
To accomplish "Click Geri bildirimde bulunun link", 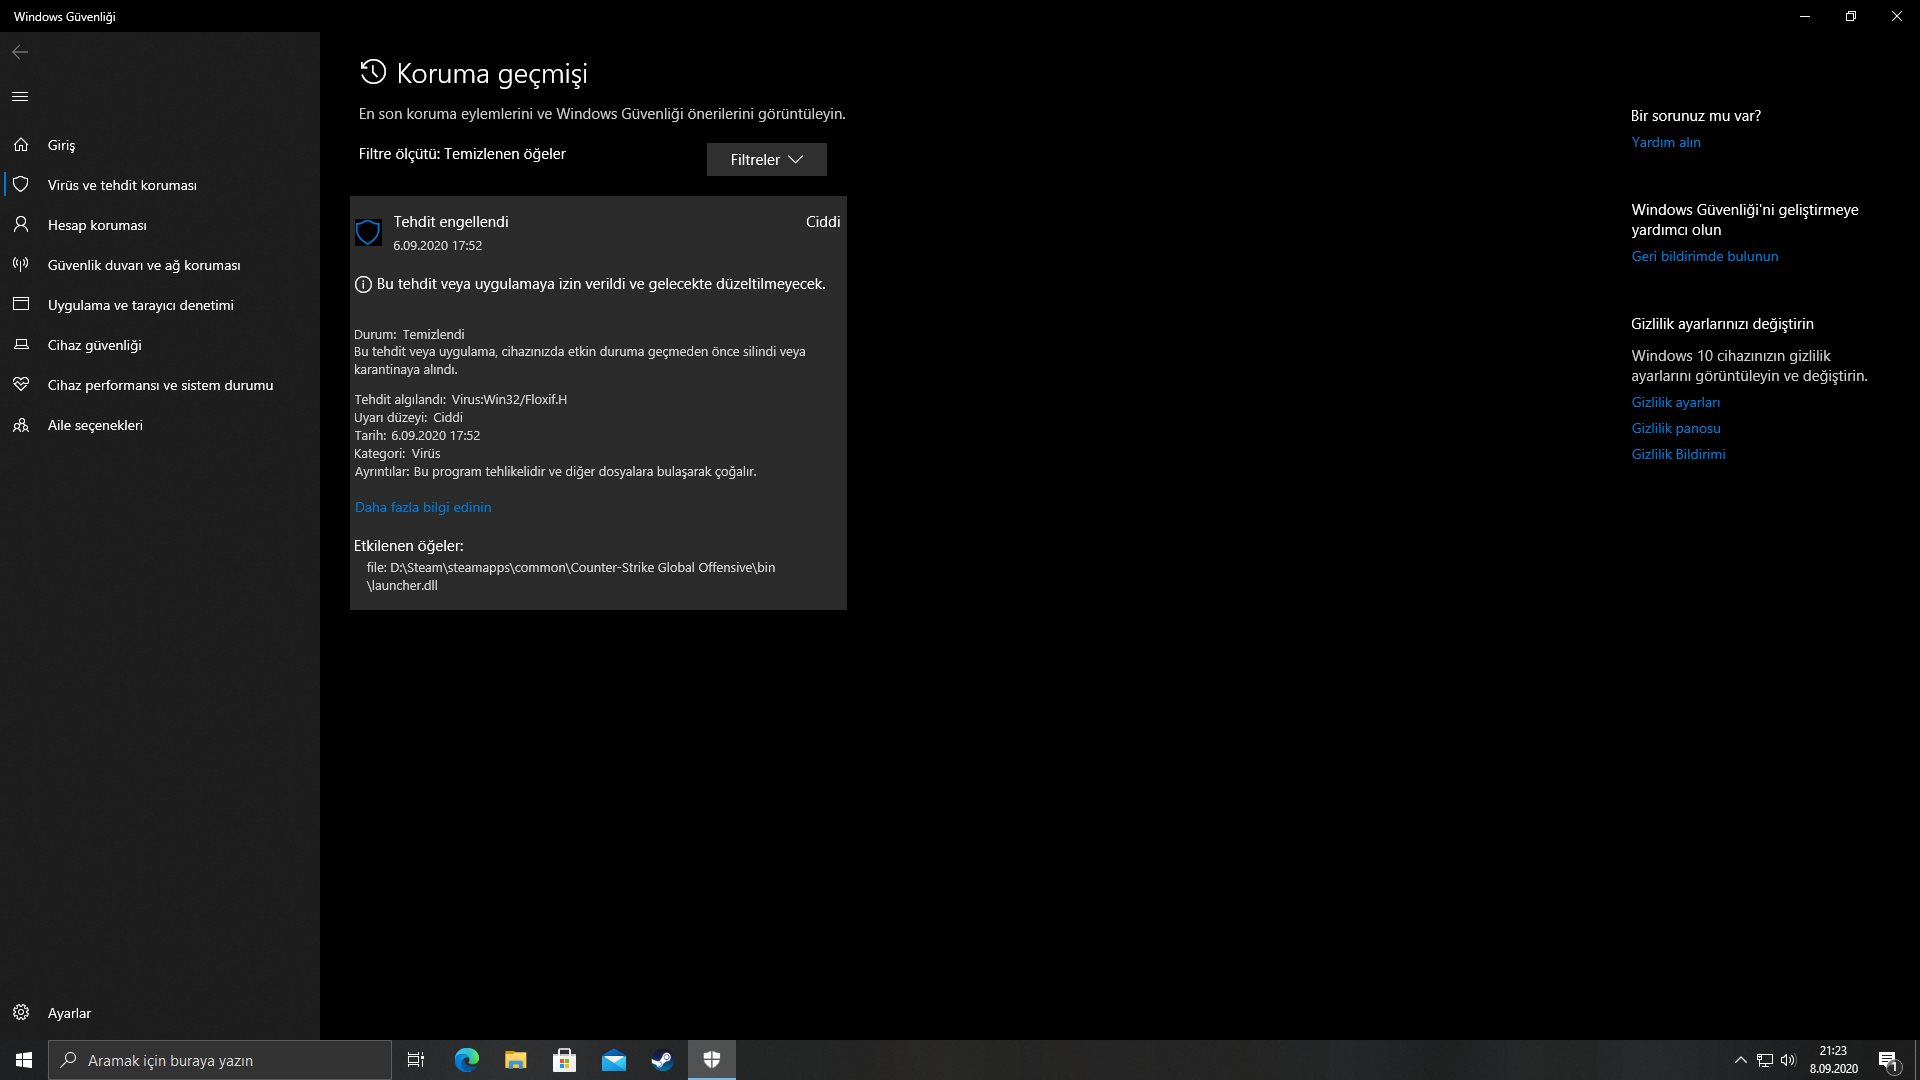I will 1704,256.
